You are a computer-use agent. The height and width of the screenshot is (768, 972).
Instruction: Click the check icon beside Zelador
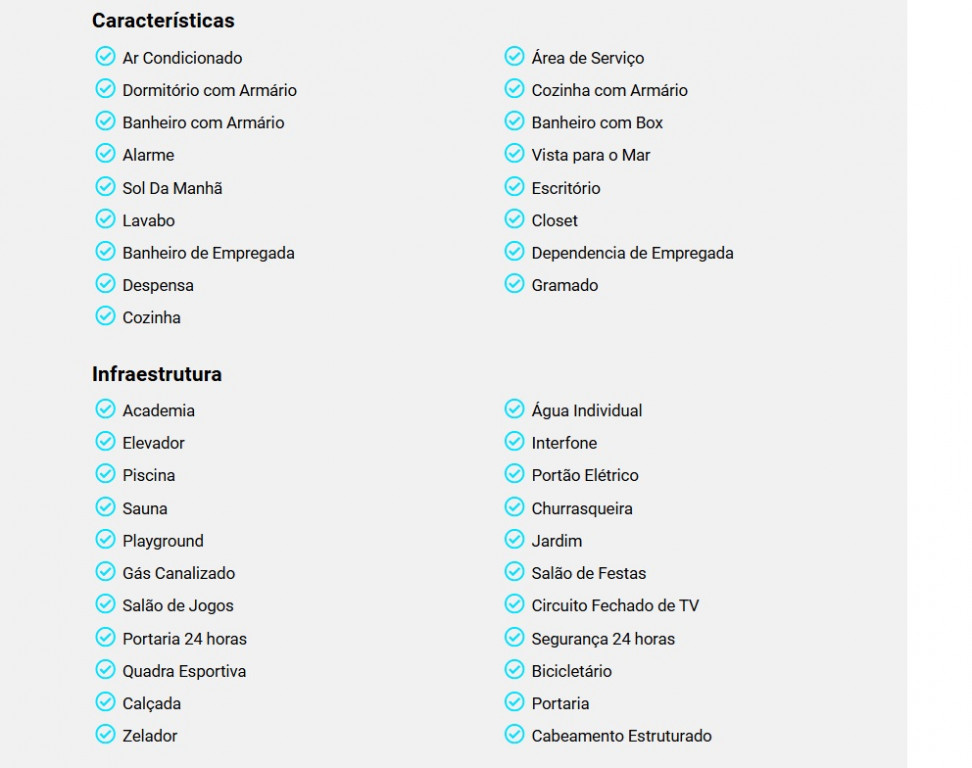point(105,734)
